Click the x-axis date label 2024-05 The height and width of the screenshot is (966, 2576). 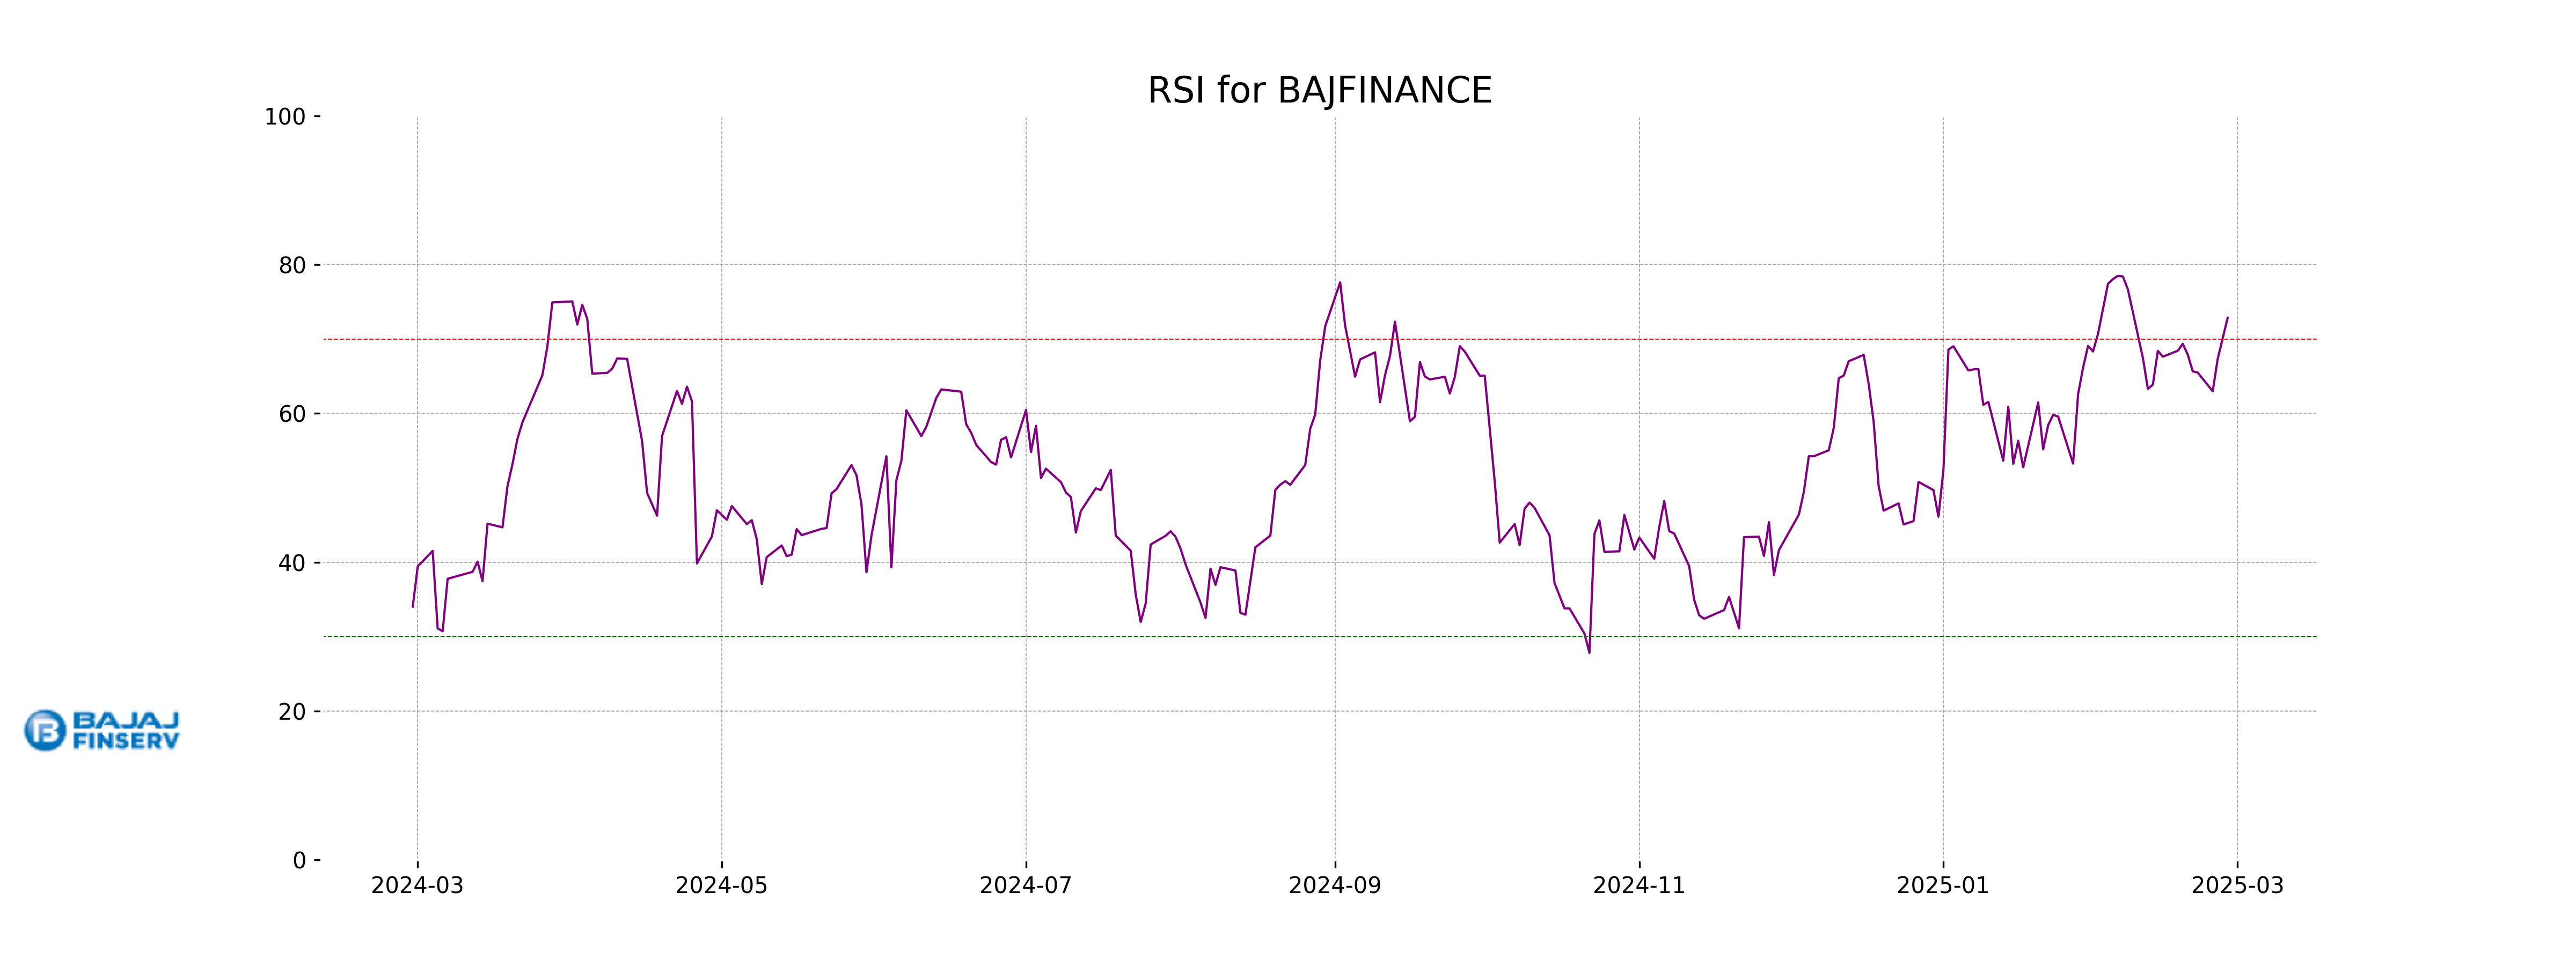coord(721,886)
